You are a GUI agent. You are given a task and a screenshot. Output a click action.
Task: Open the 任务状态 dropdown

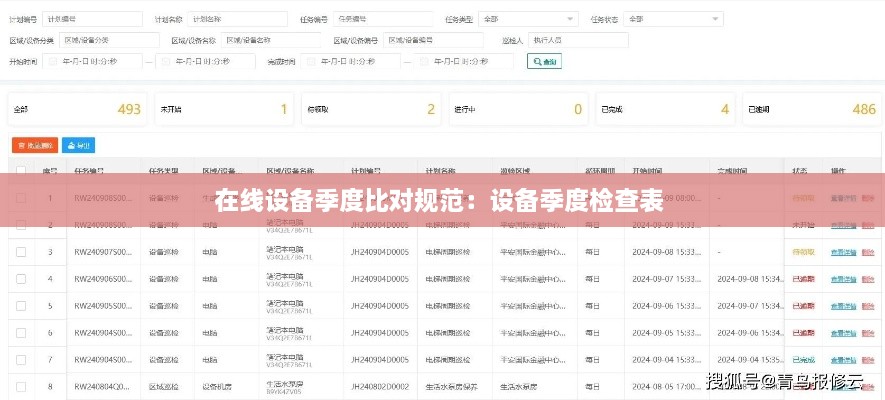pyautogui.click(x=674, y=19)
